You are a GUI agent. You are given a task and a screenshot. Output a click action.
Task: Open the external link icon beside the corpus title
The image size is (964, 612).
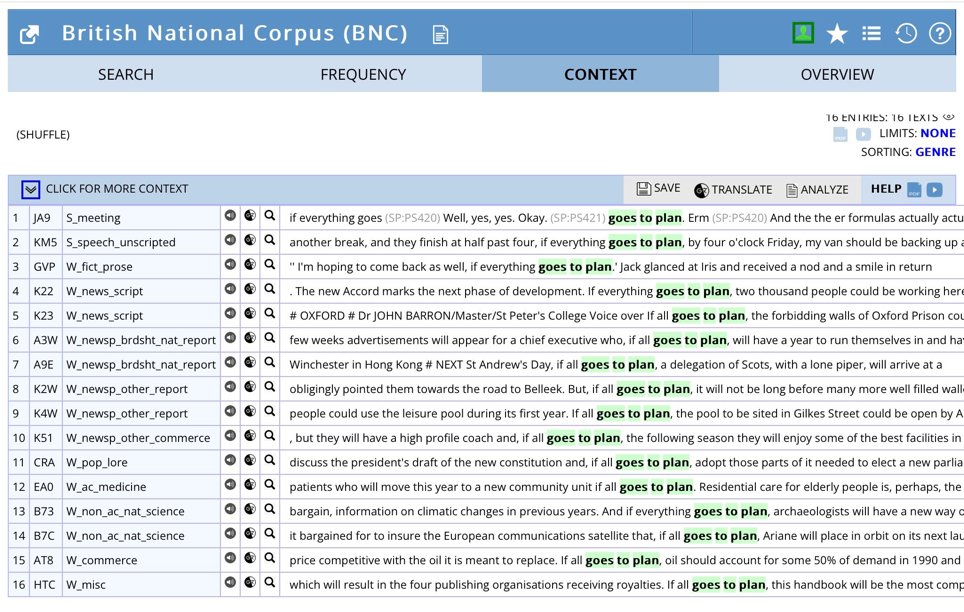tap(30, 34)
